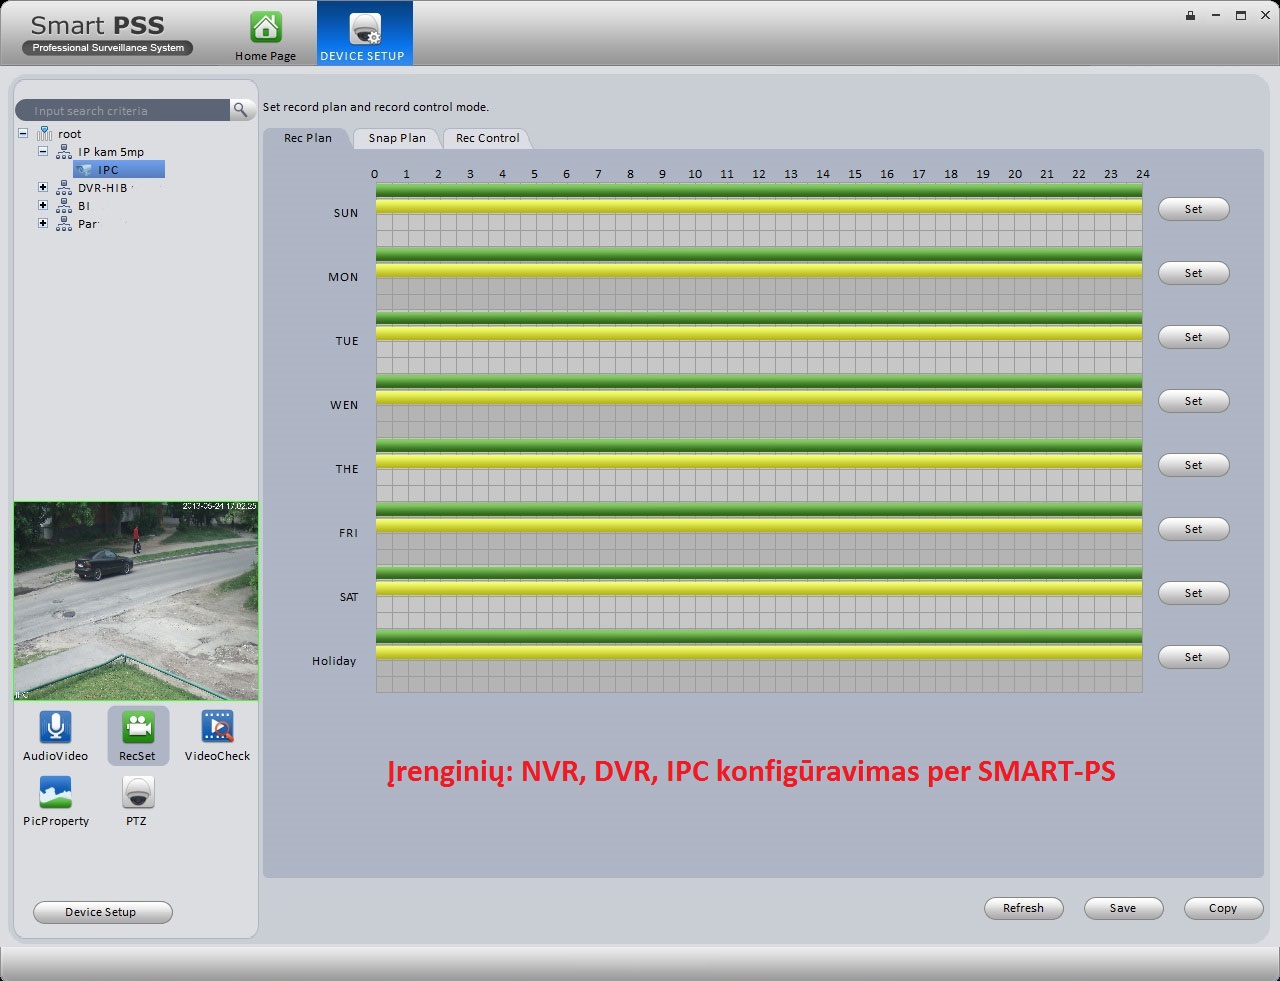Image resolution: width=1280 pixels, height=981 pixels.
Task: Click the Copy button
Action: (x=1223, y=908)
